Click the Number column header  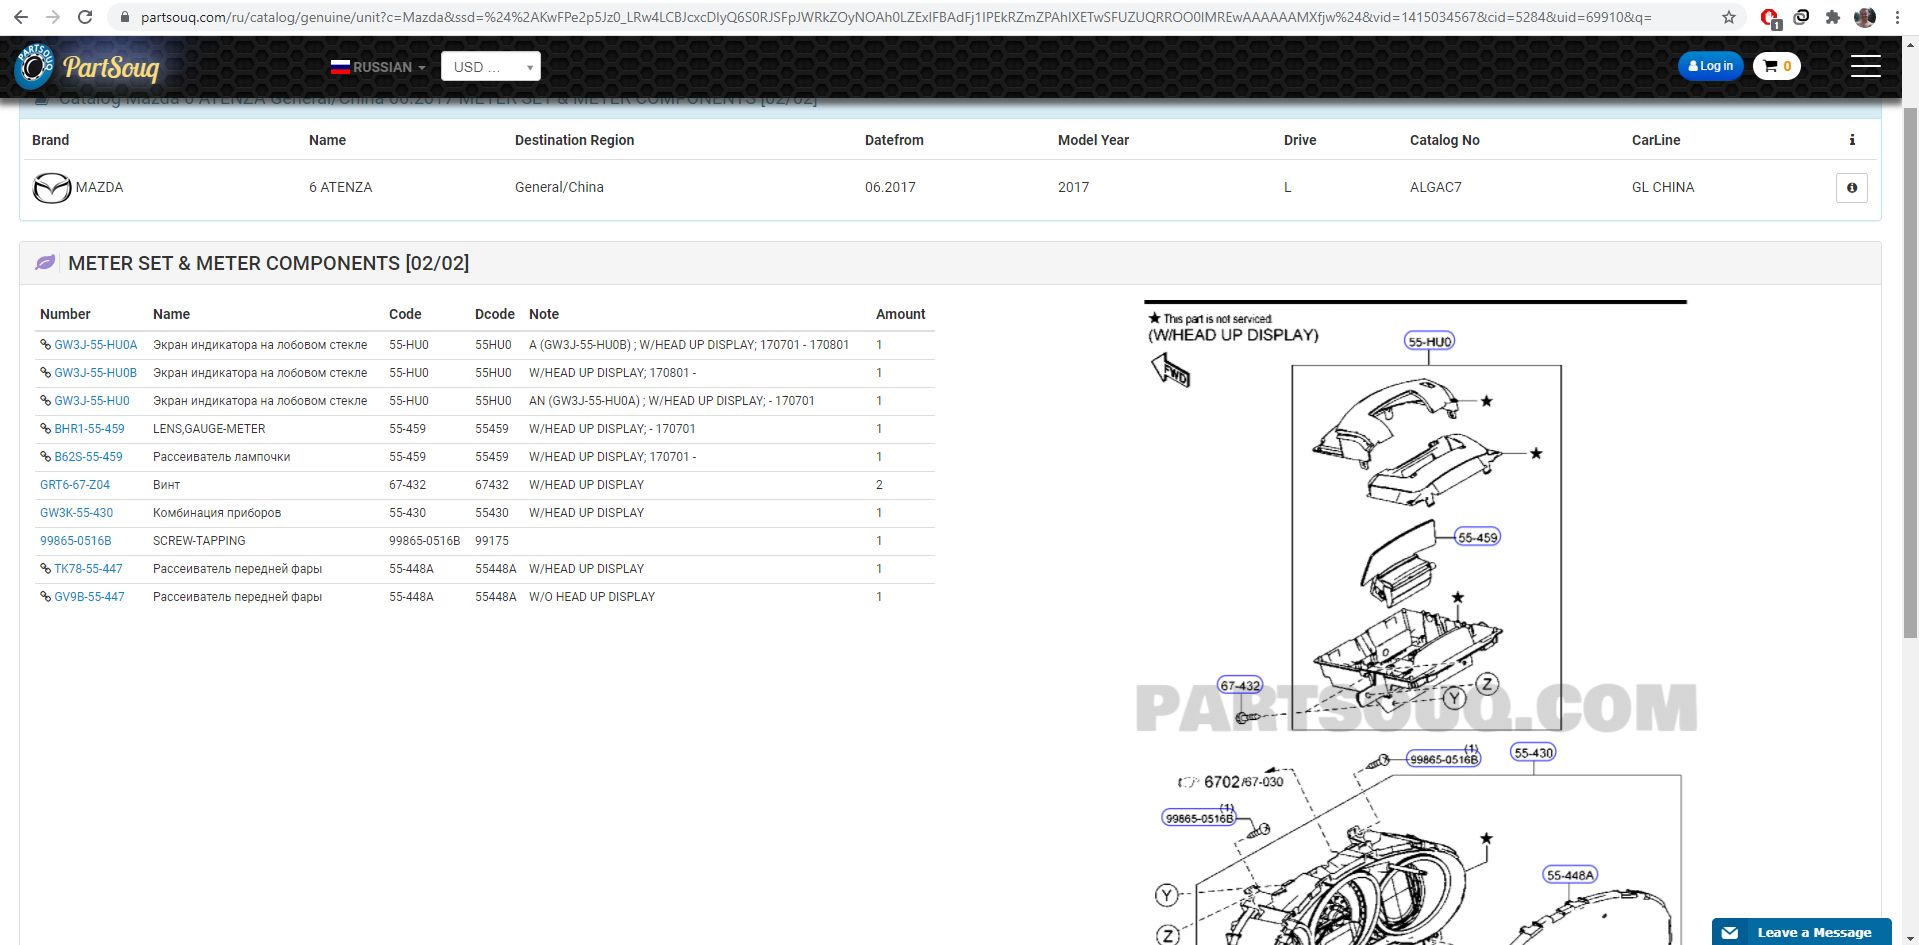65,314
